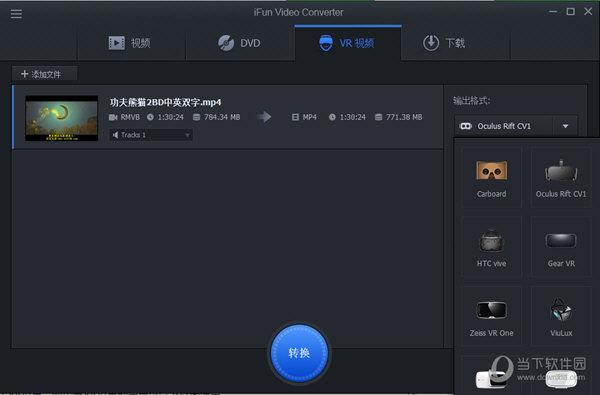
Task: Click the Kung Fu Panda video thumbnail
Action: 62,118
